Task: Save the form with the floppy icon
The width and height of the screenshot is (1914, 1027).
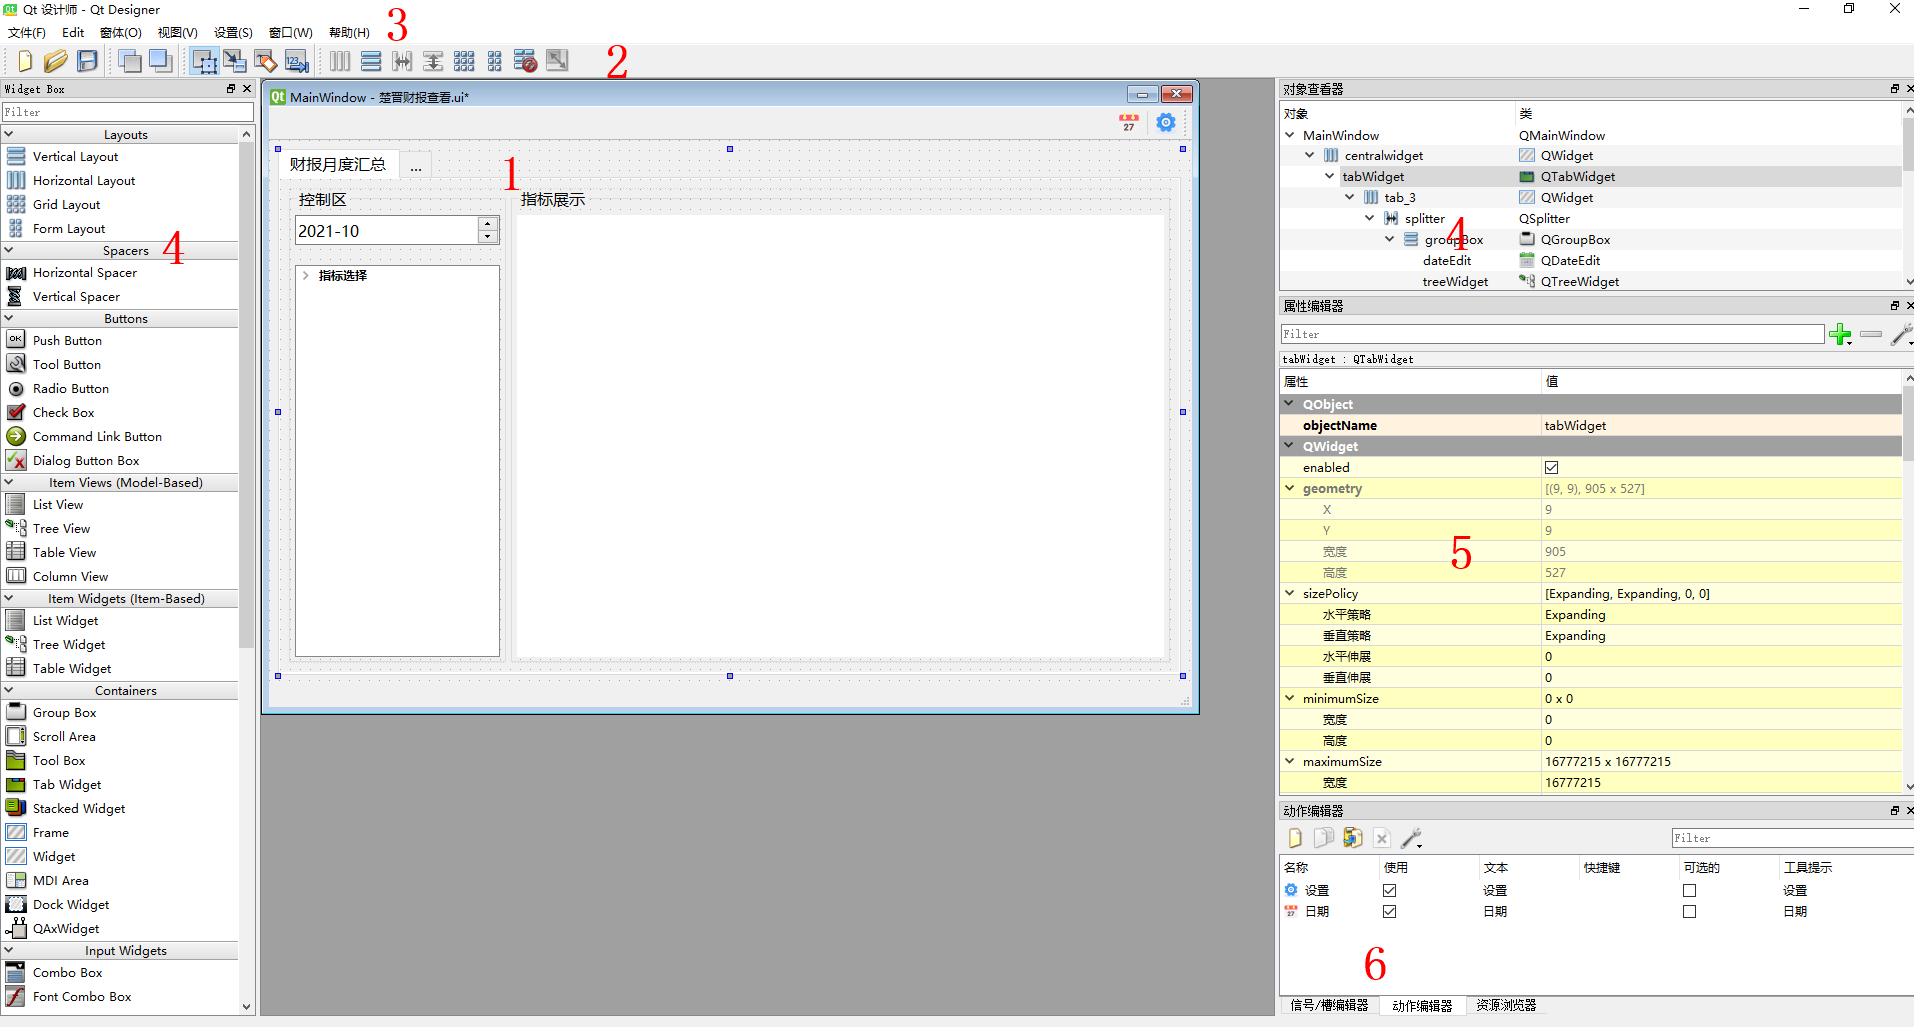Action: tap(87, 61)
